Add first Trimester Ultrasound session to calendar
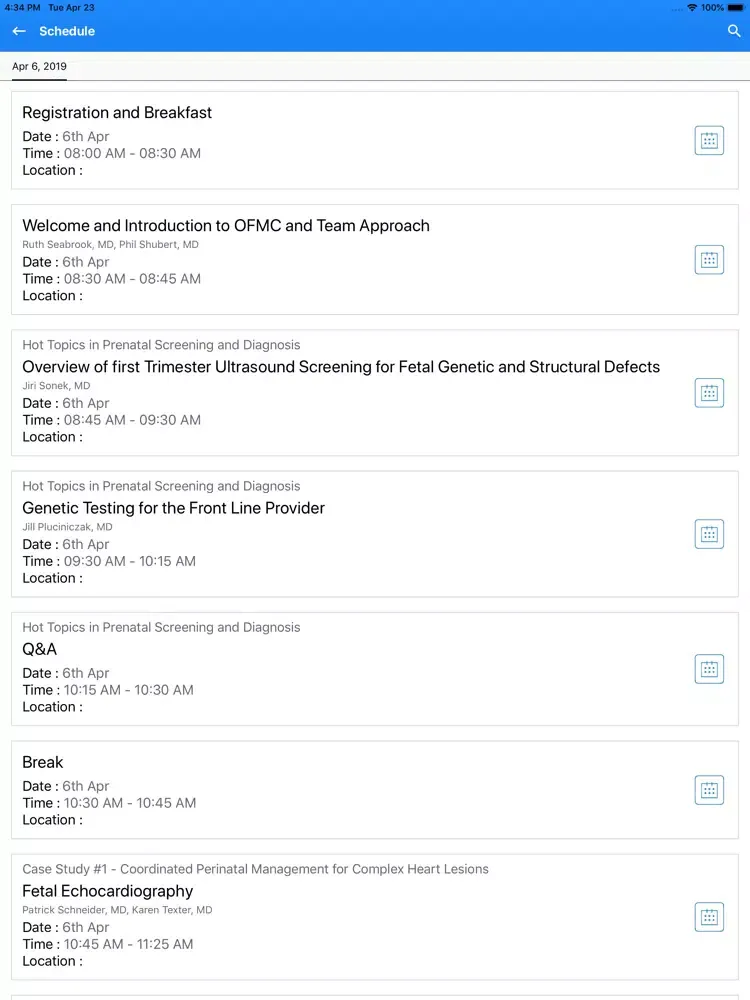Viewport: 750px width, 1000px height. click(709, 393)
